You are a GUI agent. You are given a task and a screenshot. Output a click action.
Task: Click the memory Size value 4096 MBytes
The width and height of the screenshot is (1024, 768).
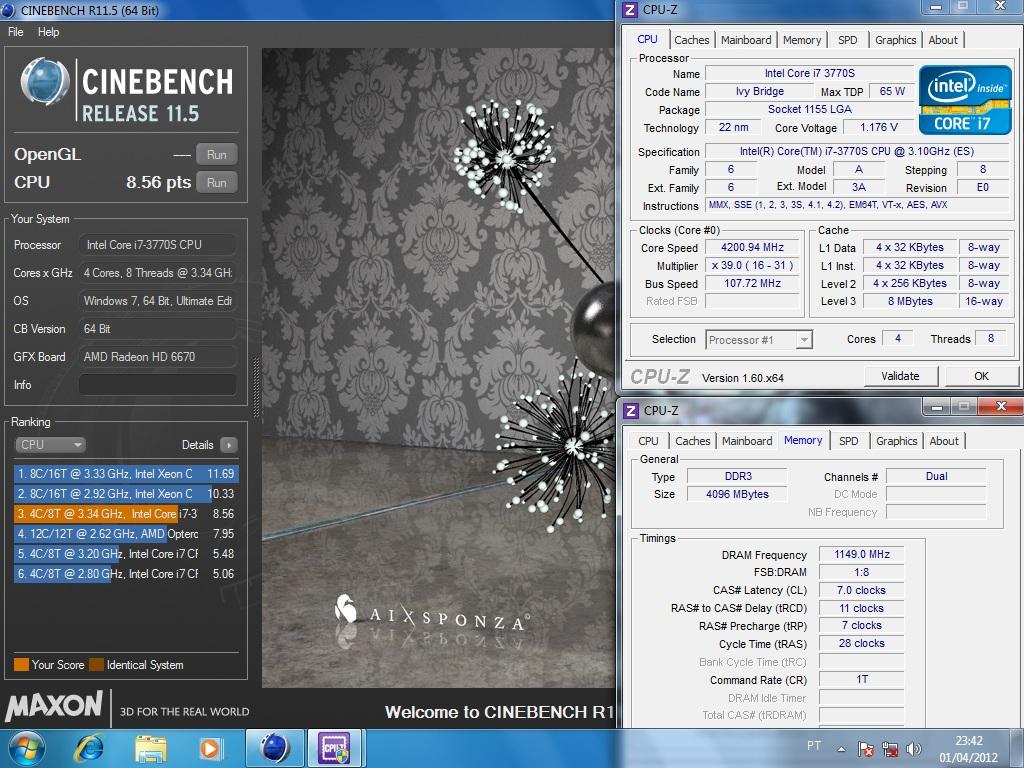pos(737,494)
